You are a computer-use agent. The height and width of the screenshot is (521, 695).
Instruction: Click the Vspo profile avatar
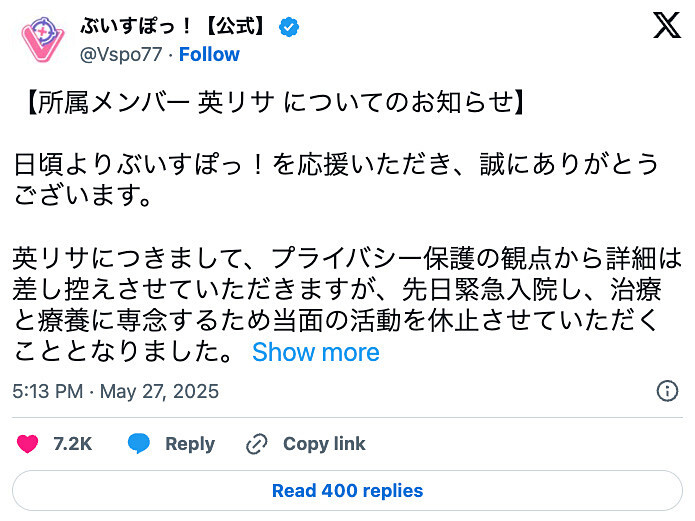point(42,40)
